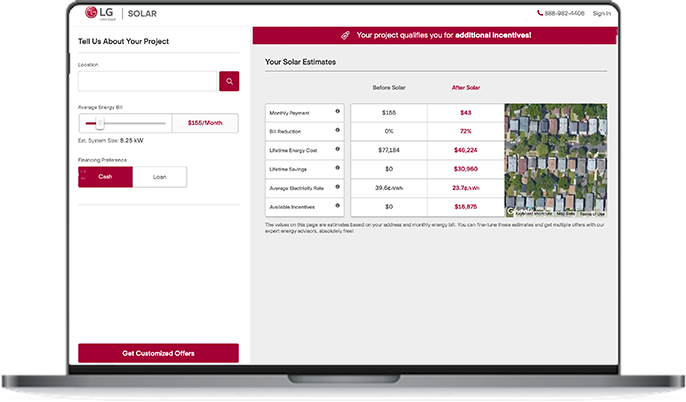The image size is (686, 402).
Task: Click the $77,184 before-solar cost value
Action: (389, 150)
